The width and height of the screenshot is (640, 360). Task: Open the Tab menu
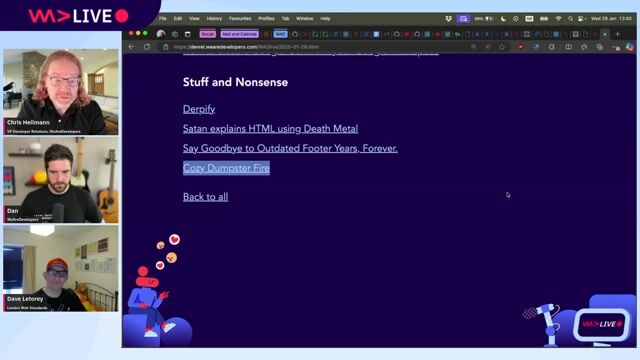pyautogui.click(x=285, y=19)
